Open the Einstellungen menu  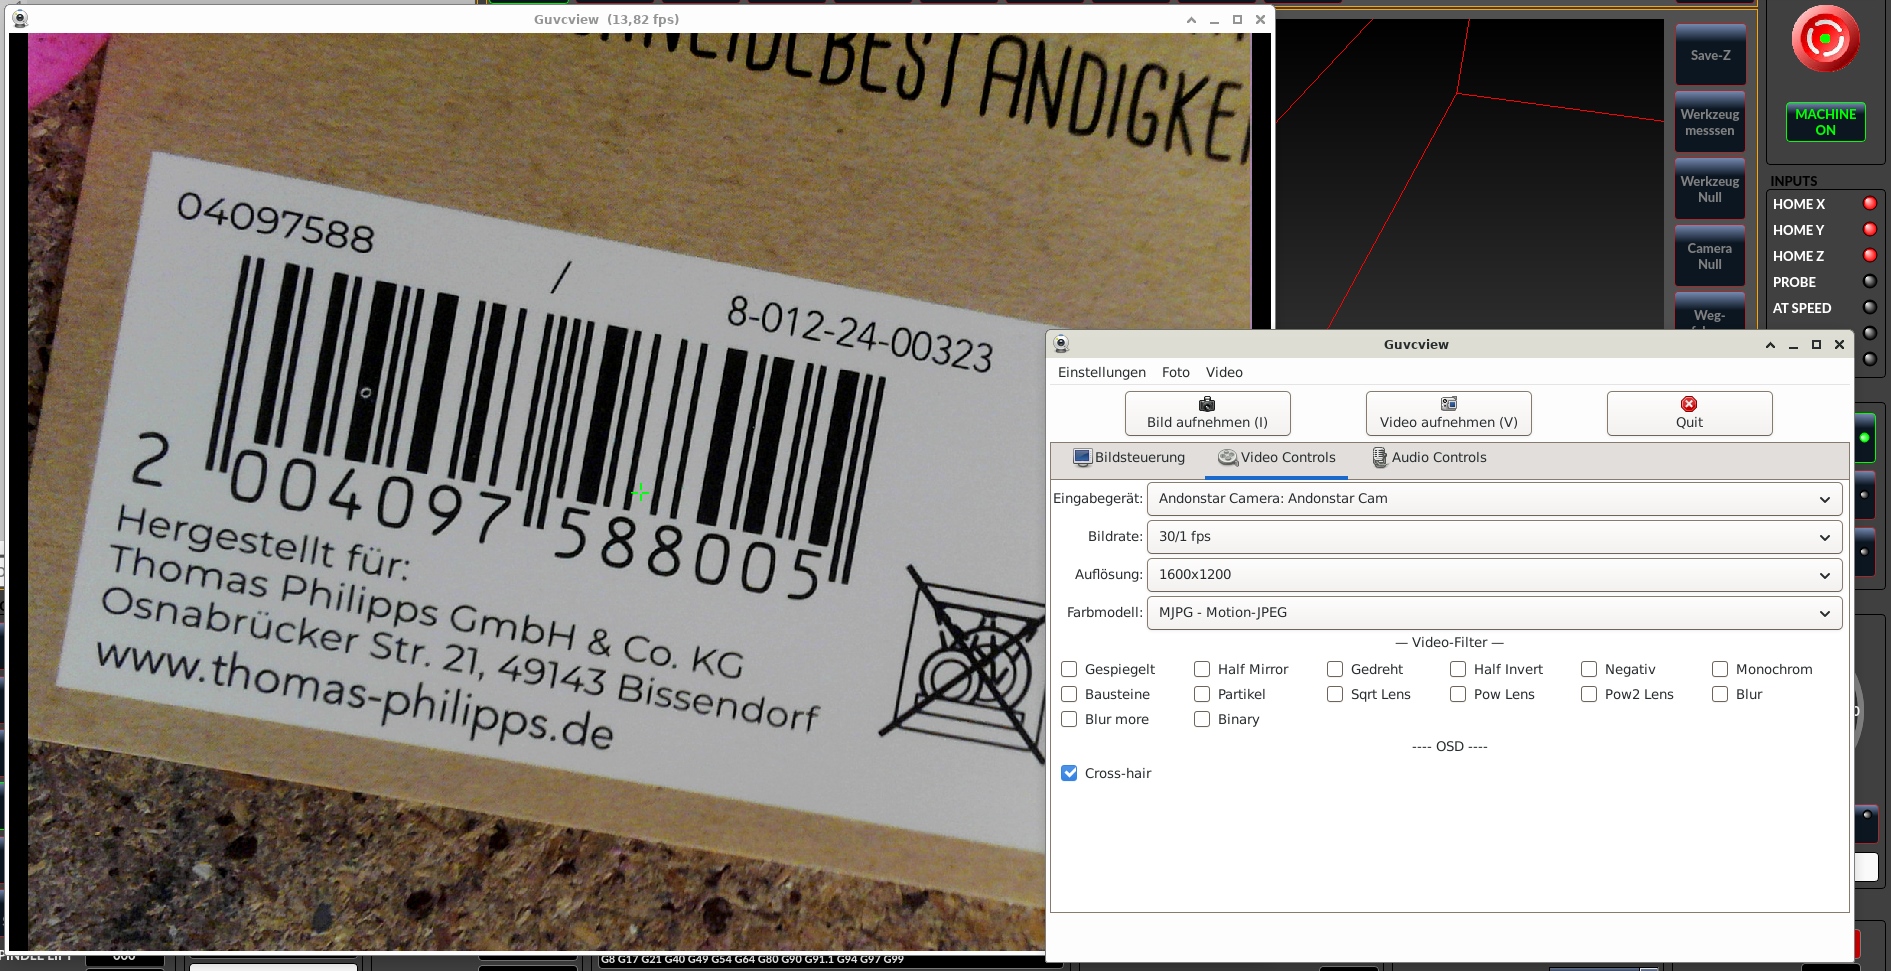(x=1101, y=372)
